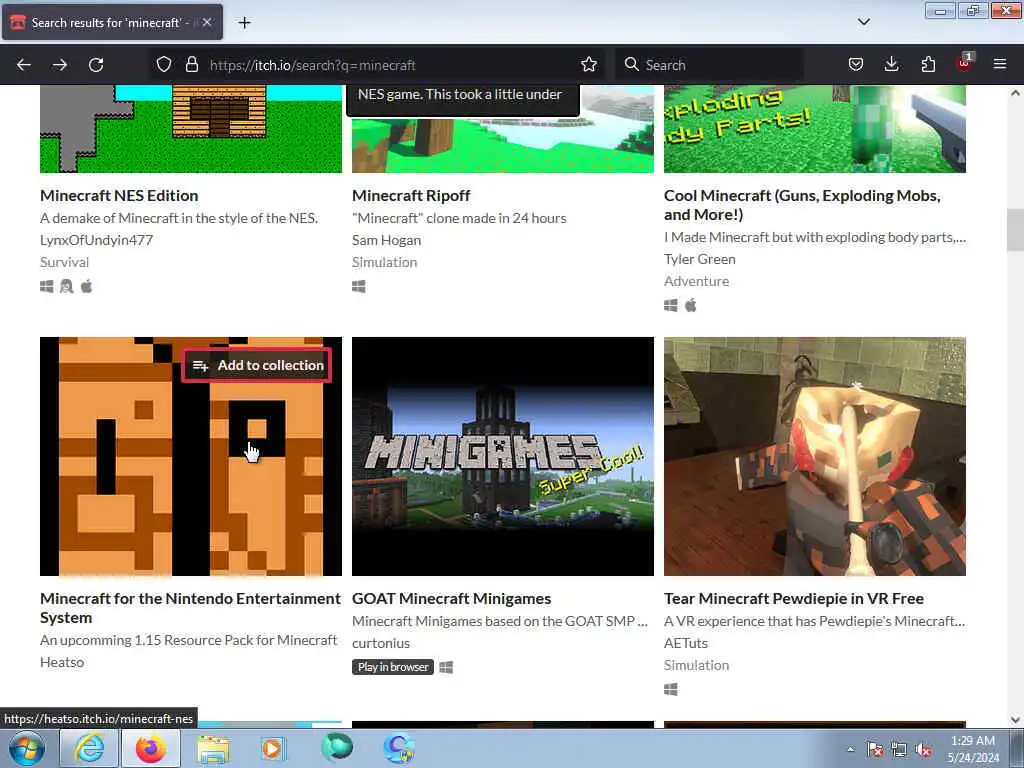Expand the list all tabs chevron

pos(863,22)
